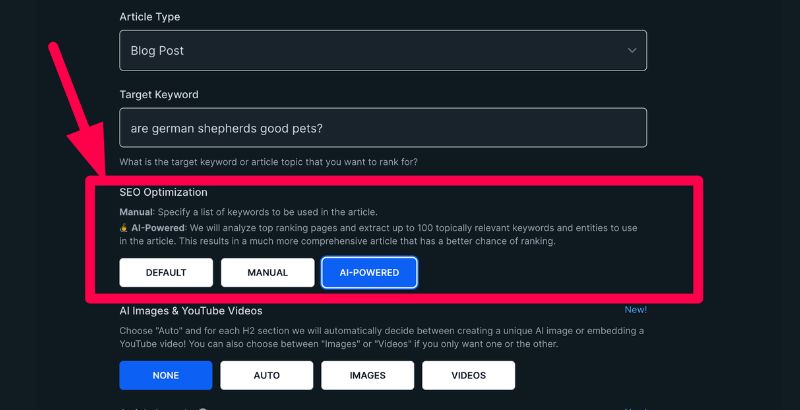Click the fire icon beside AI-Powered description
This screenshot has height=410, width=800.
tap(124, 228)
